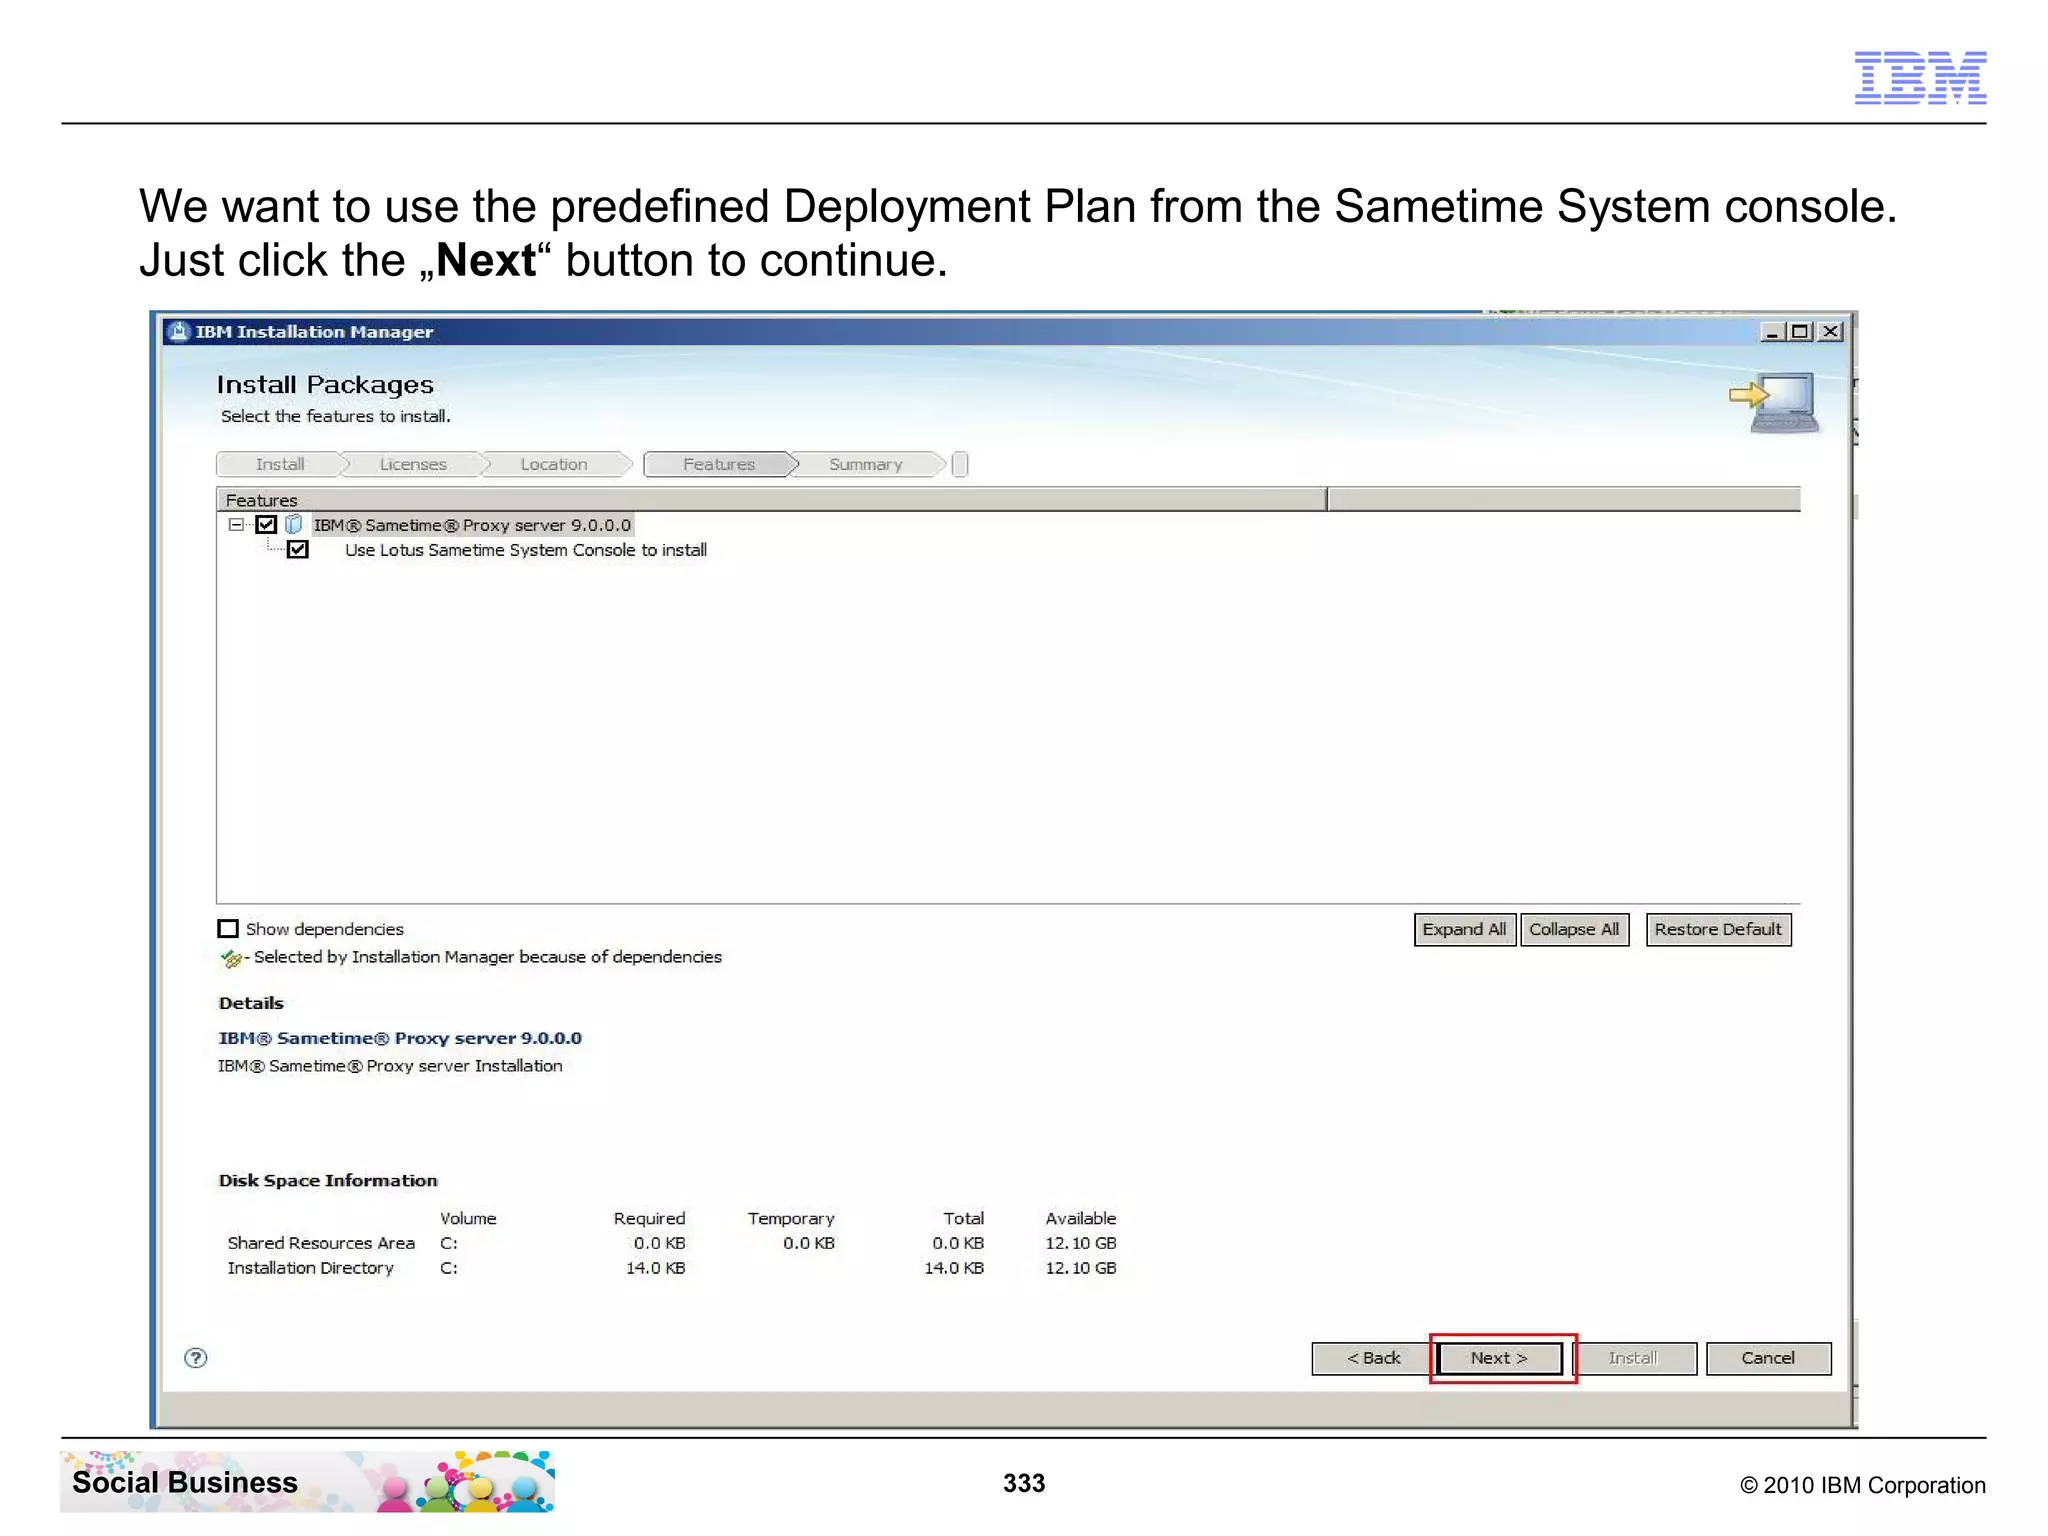Click the Back button
Viewport: 2048px width, 1536px height.
(1373, 1358)
